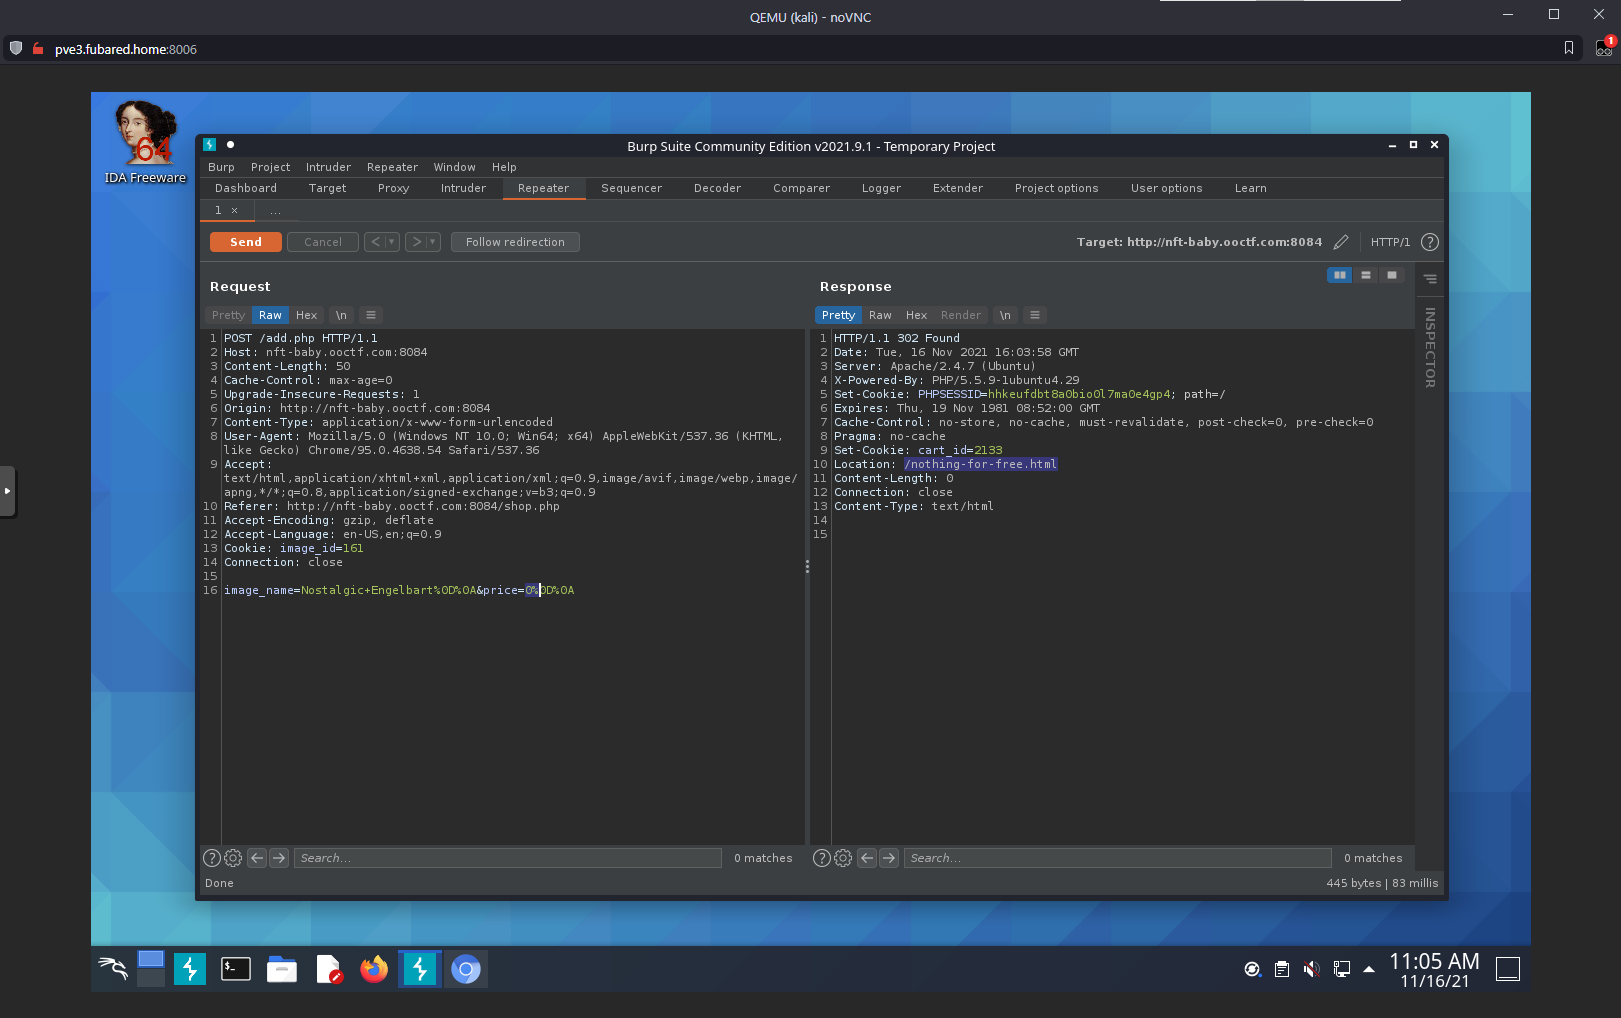The image size is (1621, 1018).
Task: Open response search settings gear
Action: click(x=843, y=858)
